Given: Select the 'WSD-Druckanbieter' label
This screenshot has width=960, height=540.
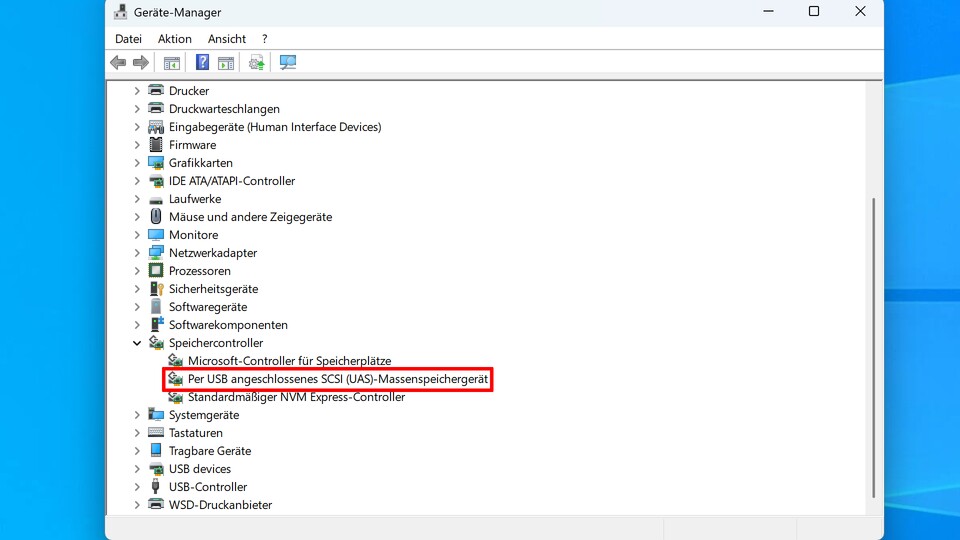Looking at the screenshot, I should [220, 504].
